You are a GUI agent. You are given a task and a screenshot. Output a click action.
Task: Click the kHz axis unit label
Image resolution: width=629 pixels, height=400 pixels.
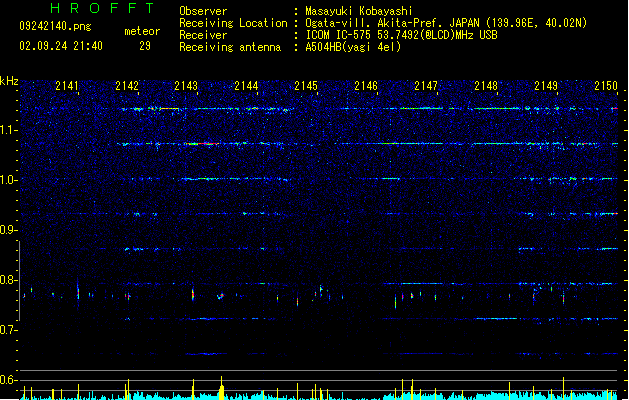click(9, 81)
